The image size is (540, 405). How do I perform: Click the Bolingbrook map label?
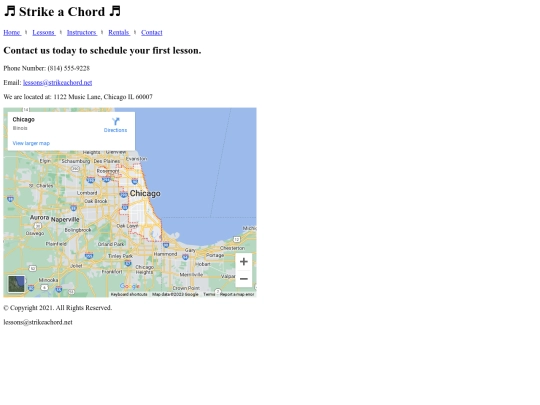click(x=78, y=230)
